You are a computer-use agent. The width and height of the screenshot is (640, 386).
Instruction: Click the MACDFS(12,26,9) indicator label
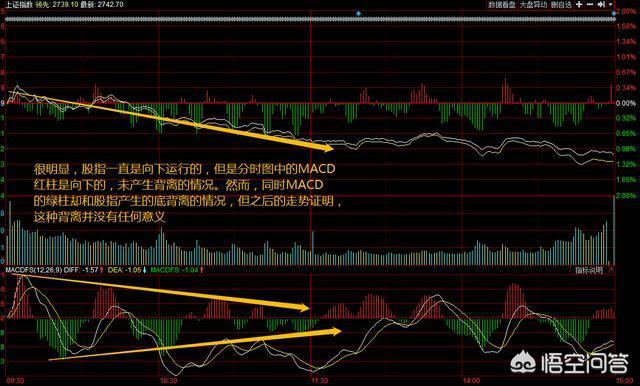click(34, 270)
